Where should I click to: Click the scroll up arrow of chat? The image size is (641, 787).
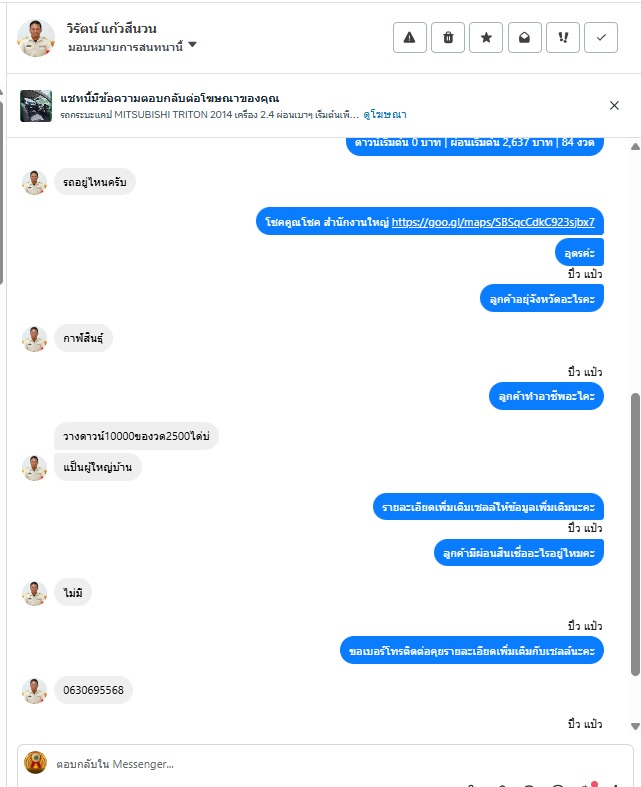(635, 147)
